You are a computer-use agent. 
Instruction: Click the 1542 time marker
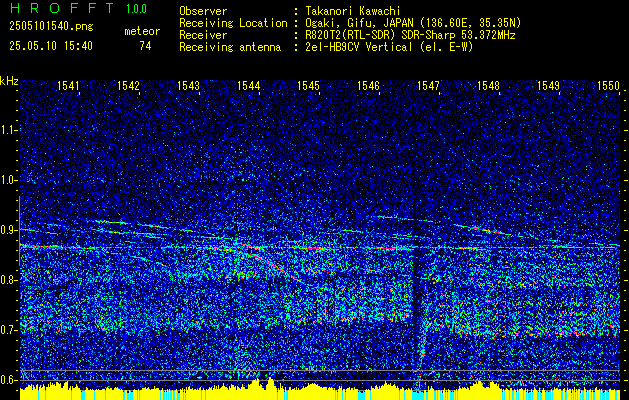[x=128, y=85]
